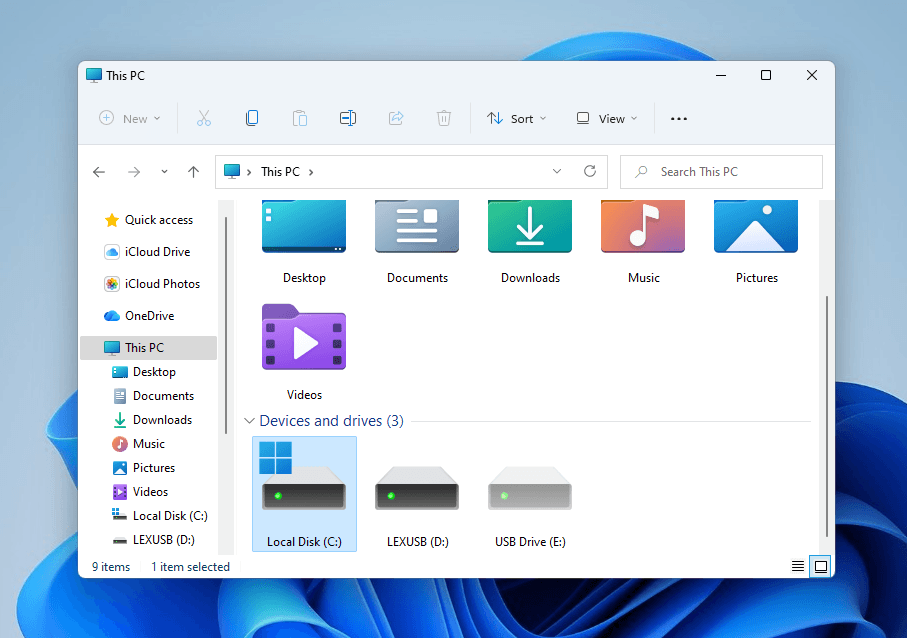Click Devices and drives (3) header
Image resolution: width=907 pixels, height=638 pixels.
(x=331, y=421)
